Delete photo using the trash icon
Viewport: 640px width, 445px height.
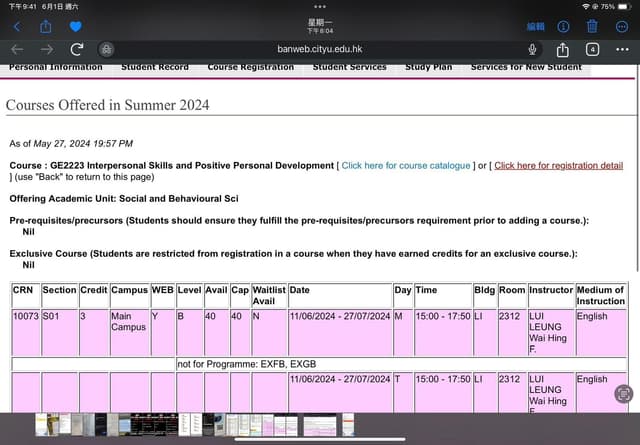click(593, 26)
